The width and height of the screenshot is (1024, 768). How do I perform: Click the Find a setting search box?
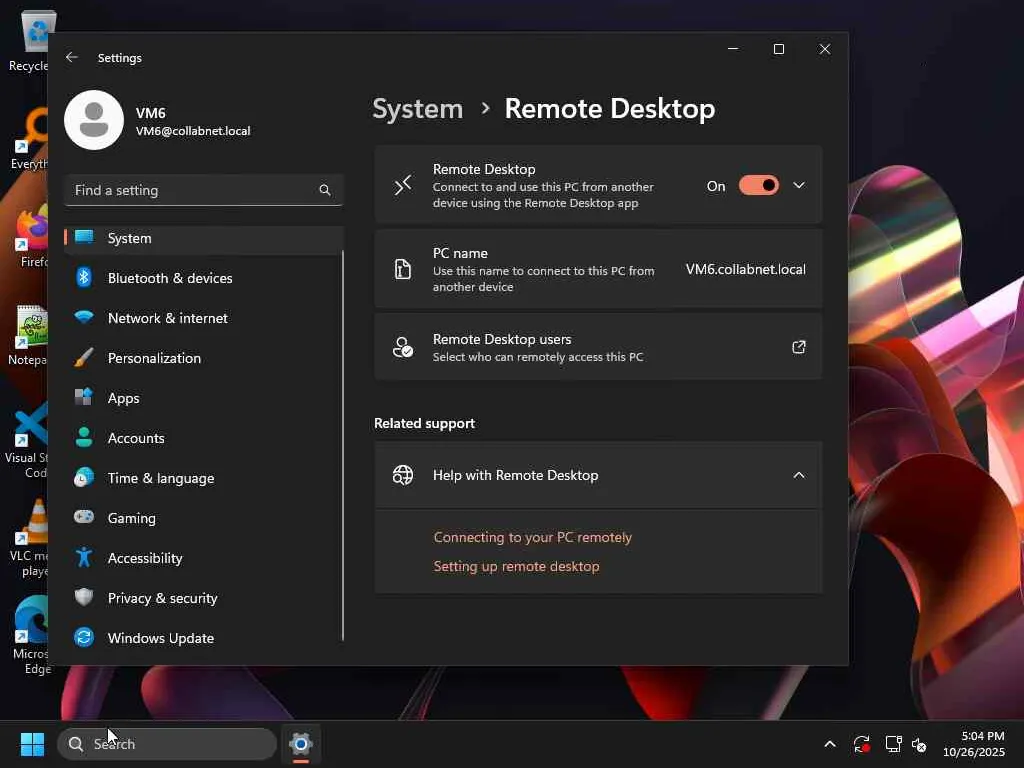pyautogui.click(x=204, y=190)
